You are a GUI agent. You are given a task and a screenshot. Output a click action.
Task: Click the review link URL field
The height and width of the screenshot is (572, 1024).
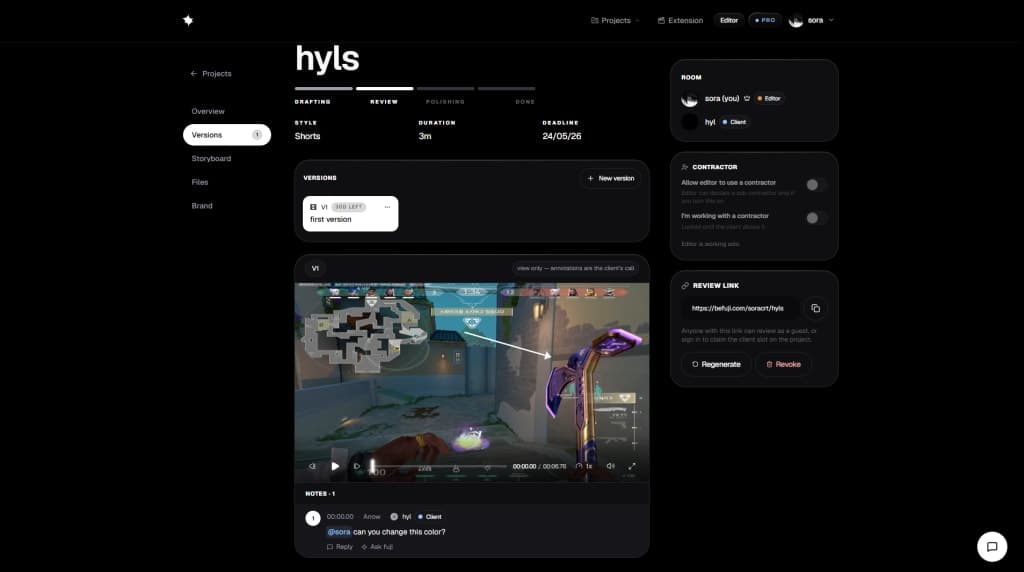click(x=740, y=308)
